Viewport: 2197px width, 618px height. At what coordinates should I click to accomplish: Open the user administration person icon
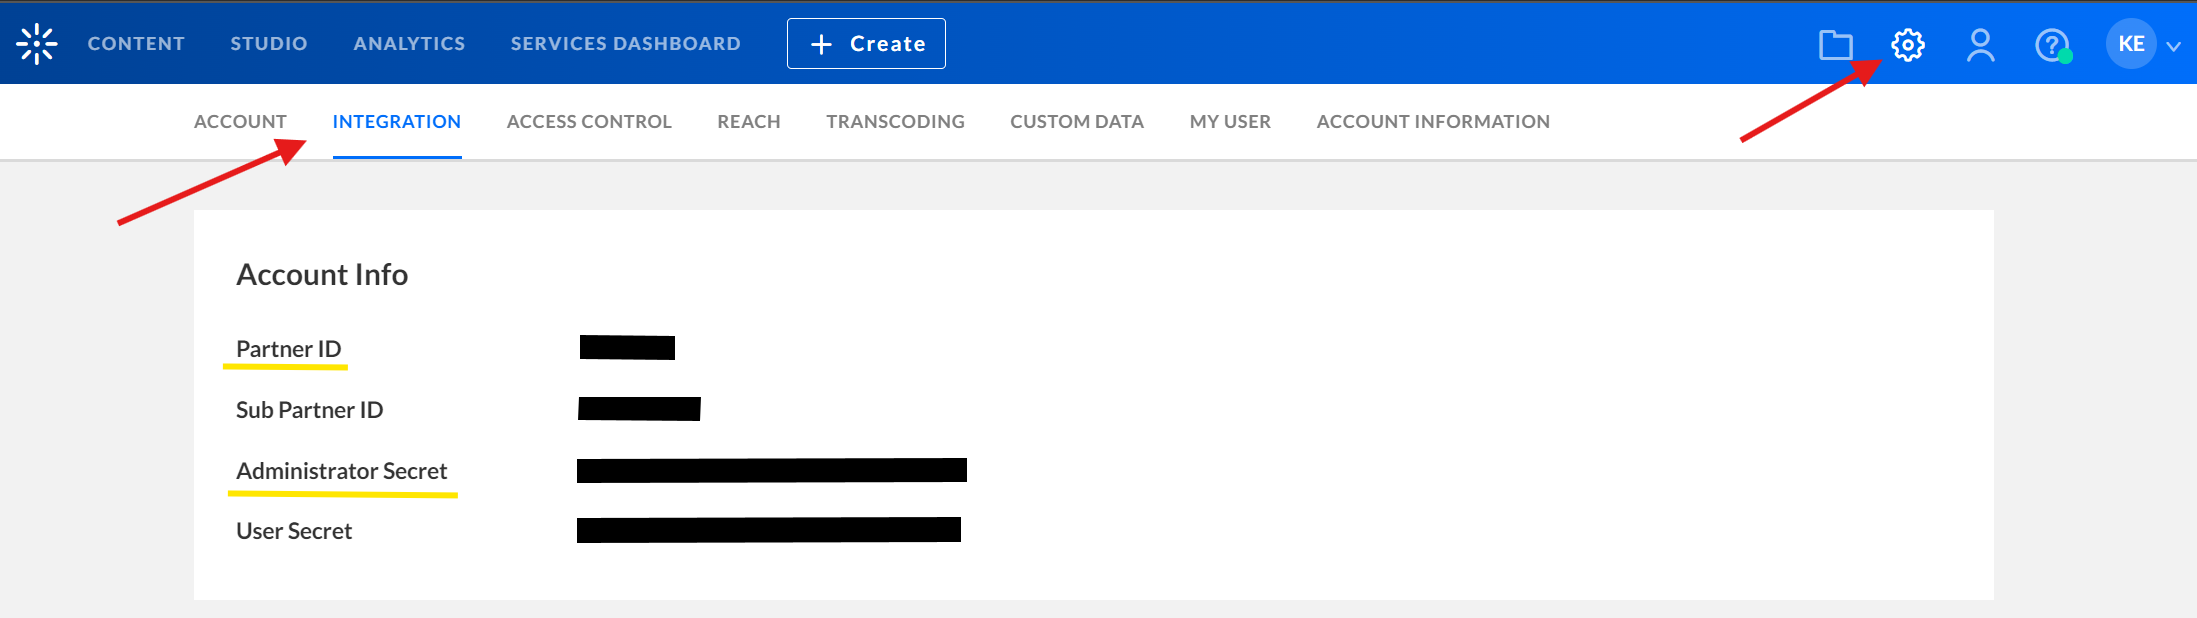point(1980,45)
